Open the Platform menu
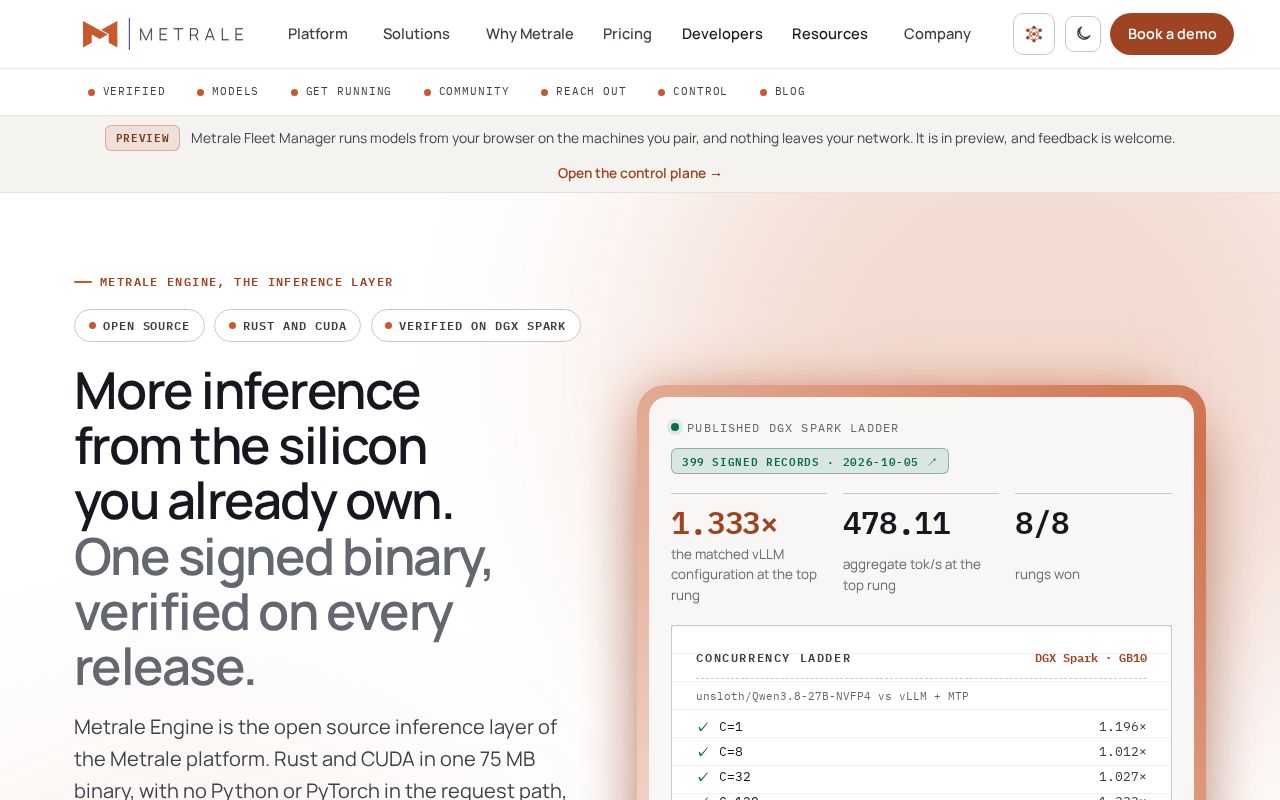Viewport: 1280px width, 800px height. pos(318,34)
